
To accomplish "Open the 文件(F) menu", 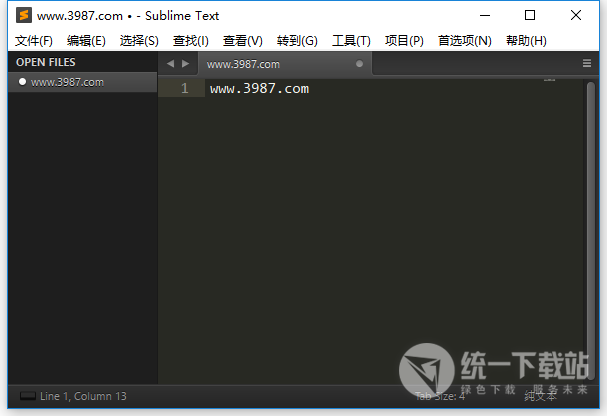I will click(34, 41).
